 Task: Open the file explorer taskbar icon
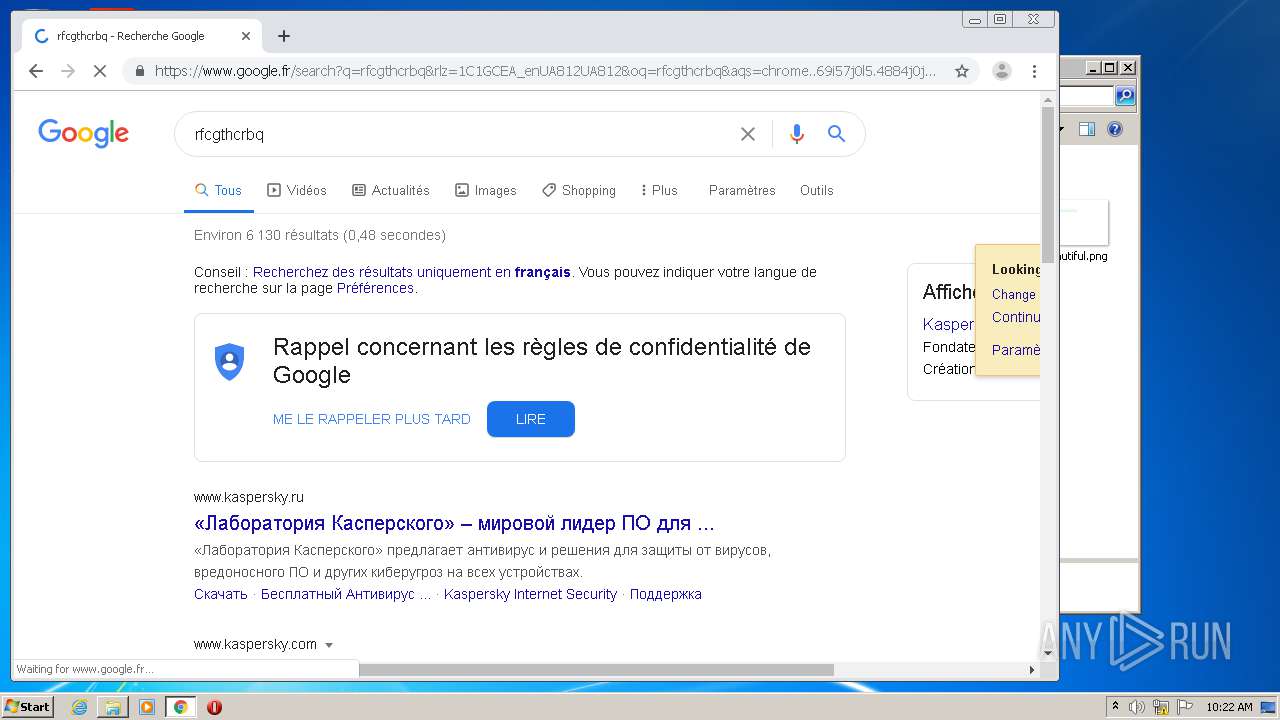(x=113, y=707)
